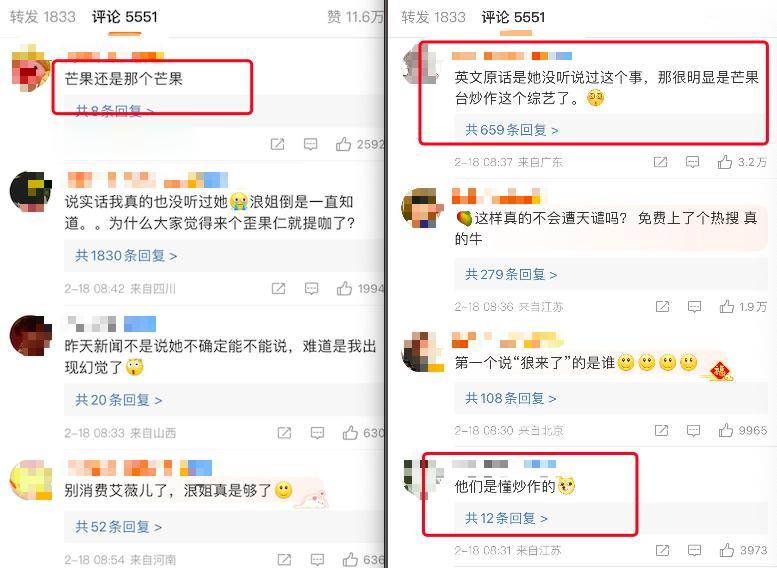Screen dimensions: 777x568
Task: Share the comment posted from 山西
Action: (x=284, y=433)
